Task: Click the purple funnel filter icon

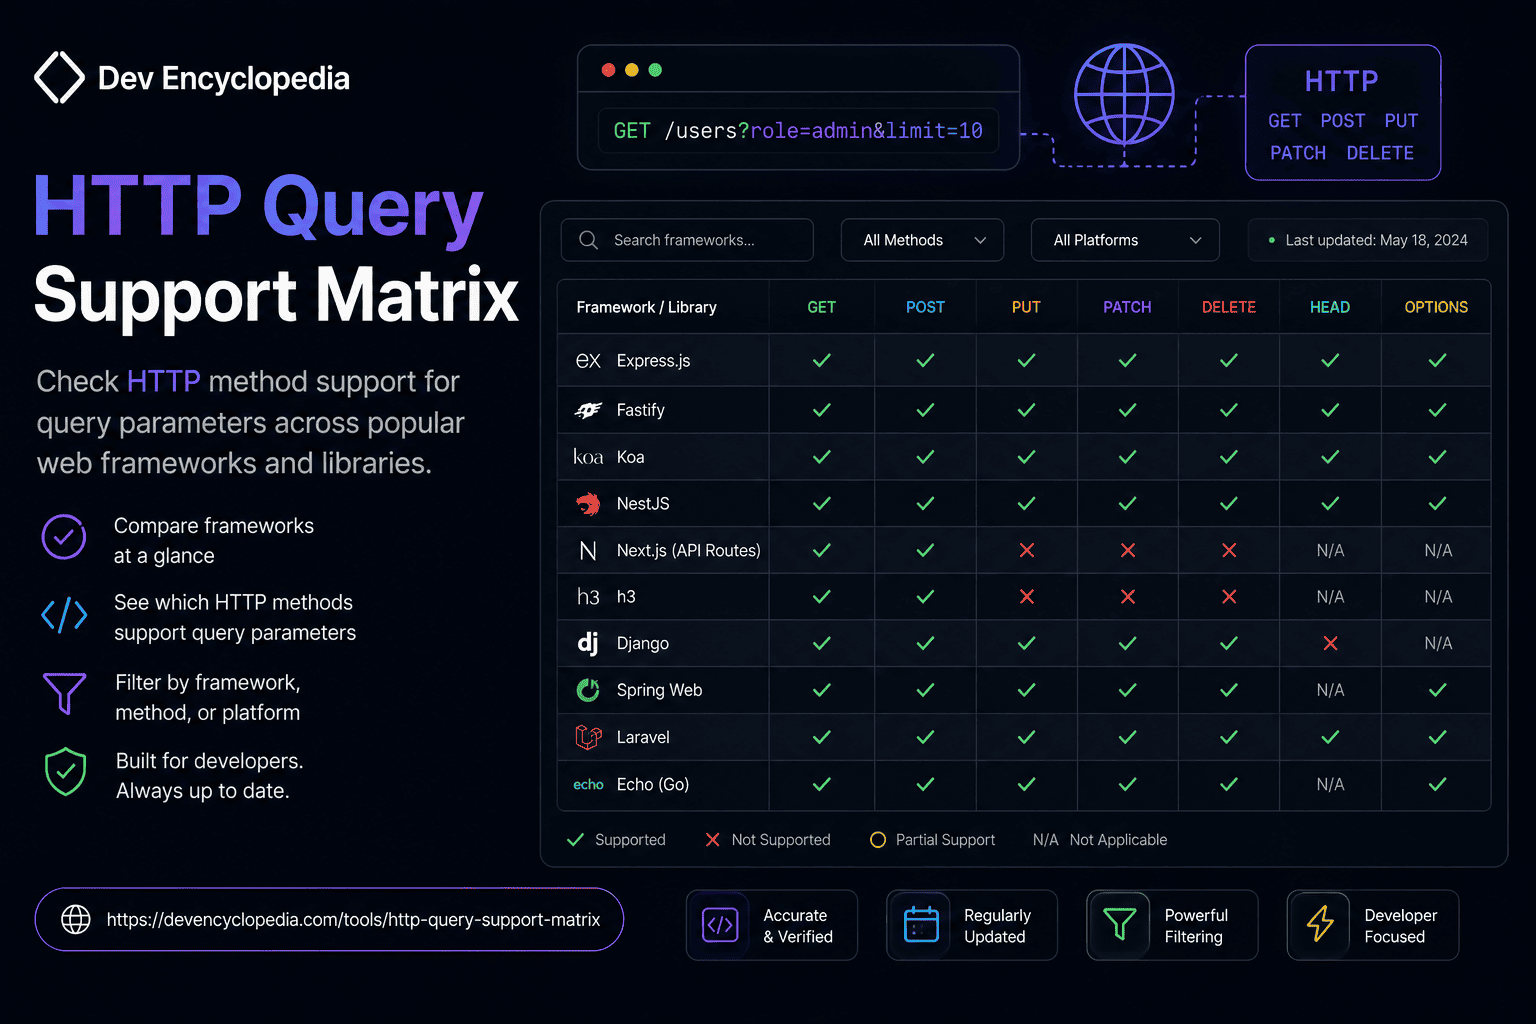Action: pos(64,693)
